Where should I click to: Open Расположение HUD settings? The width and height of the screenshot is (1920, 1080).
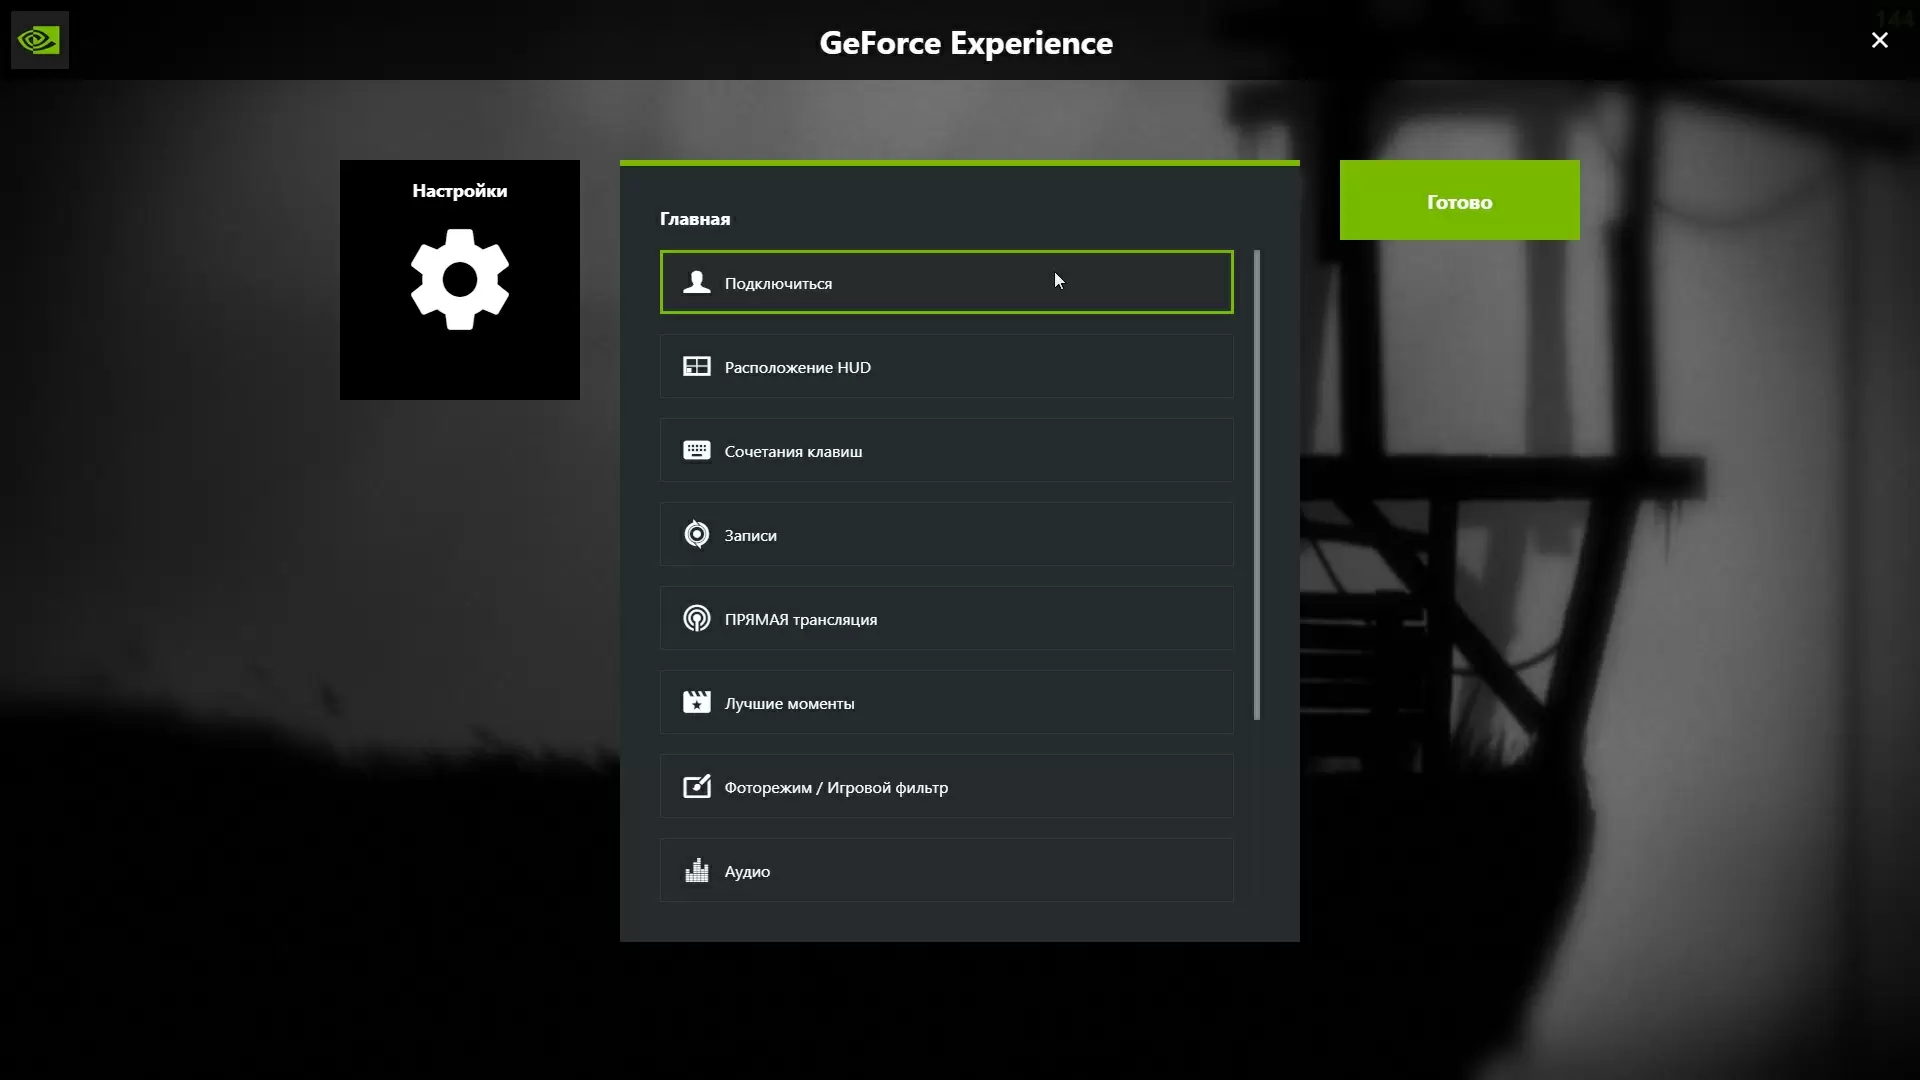tap(946, 367)
